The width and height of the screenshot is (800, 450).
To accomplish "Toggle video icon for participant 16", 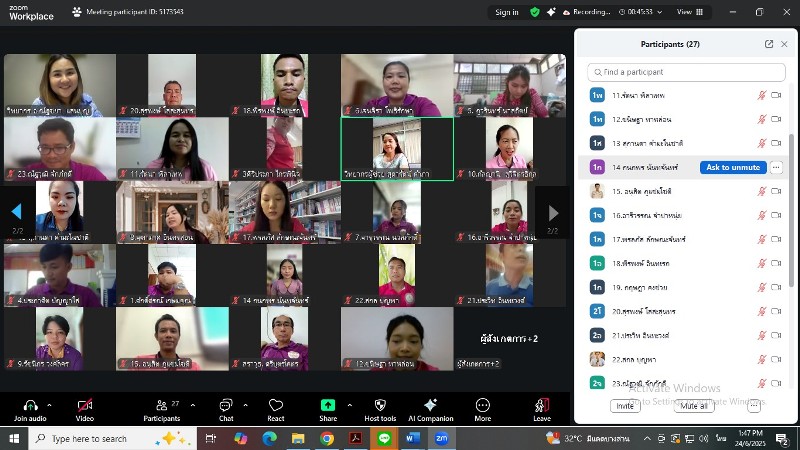I will [x=776, y=215].
